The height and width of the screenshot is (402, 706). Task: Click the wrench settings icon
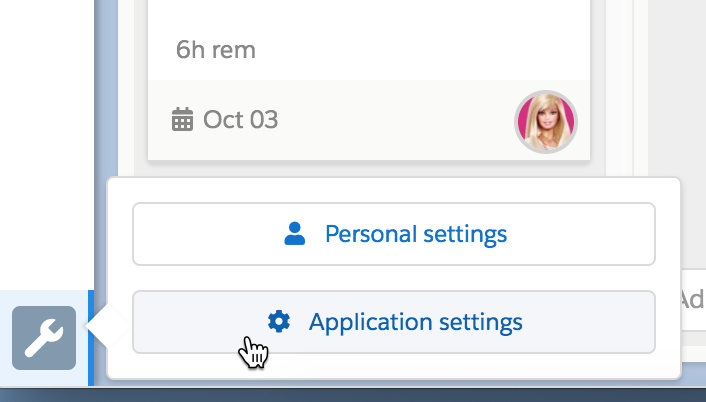coord(44,338)
